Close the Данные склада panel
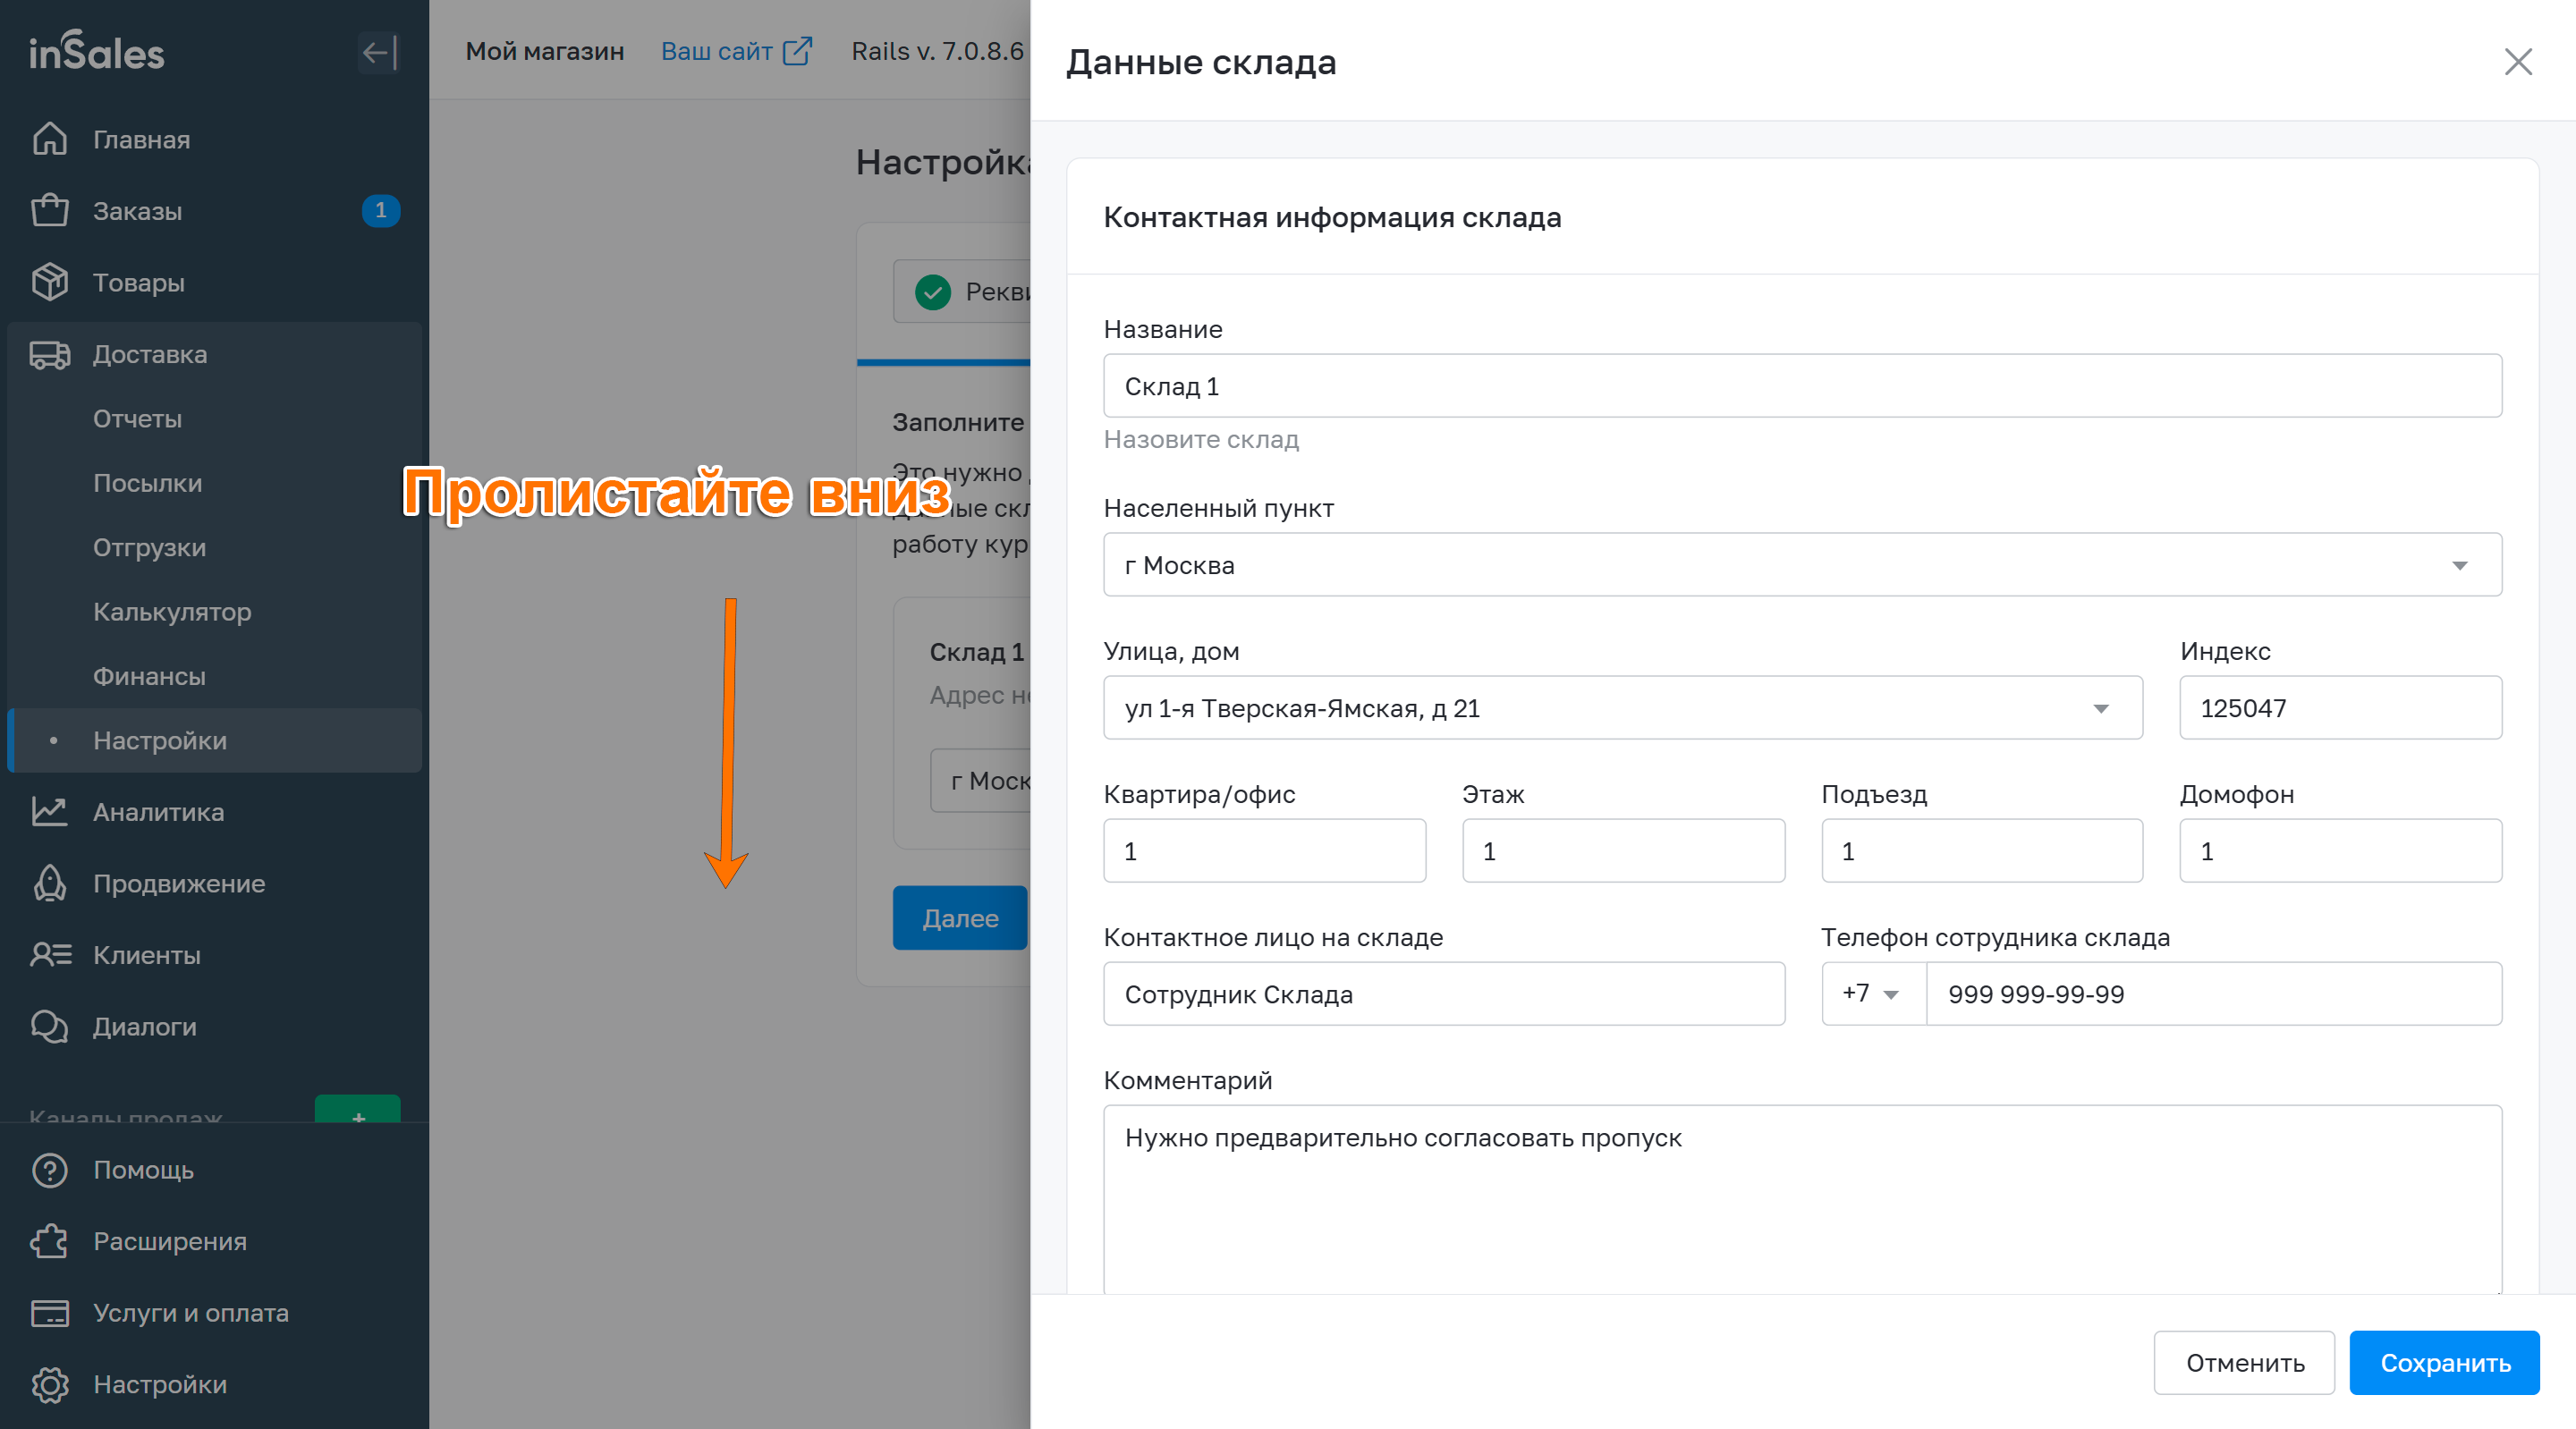Screen dimensions: 2576x1429 (2517, 62)
